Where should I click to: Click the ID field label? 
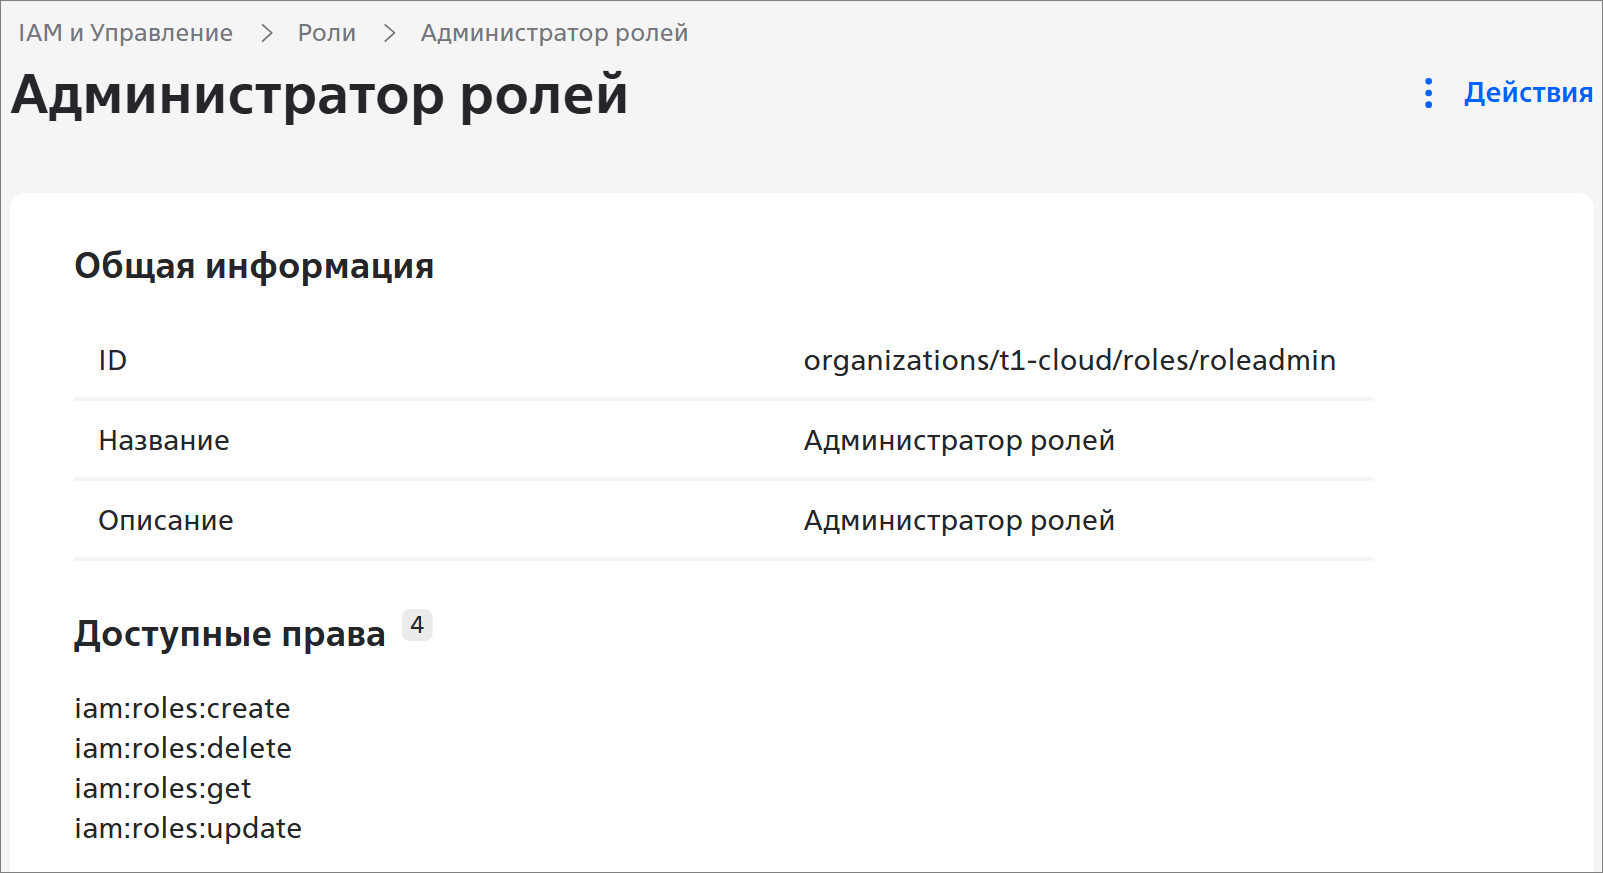pyautogui.click(x=113, y=360)
